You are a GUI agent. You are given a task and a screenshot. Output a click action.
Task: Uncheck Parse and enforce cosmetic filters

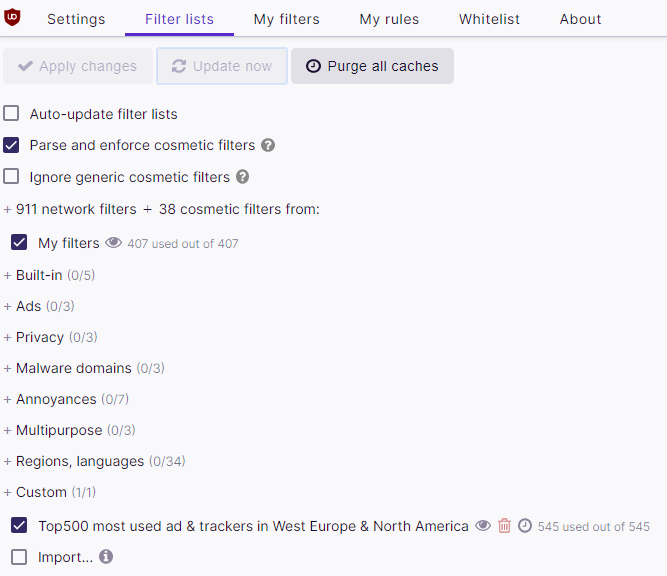coord(12,145)
